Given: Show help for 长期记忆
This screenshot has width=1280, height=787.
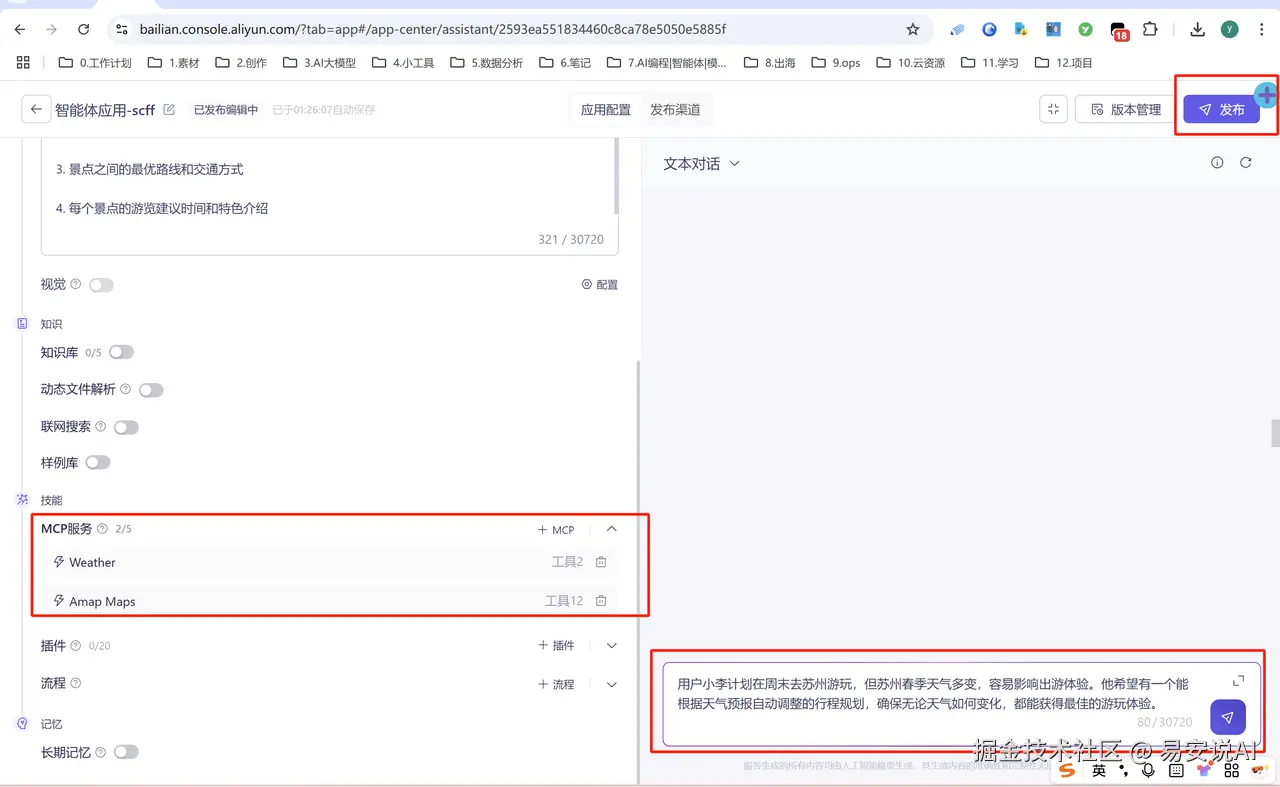Looking at the screenshot, I should (x=101, y=752).
